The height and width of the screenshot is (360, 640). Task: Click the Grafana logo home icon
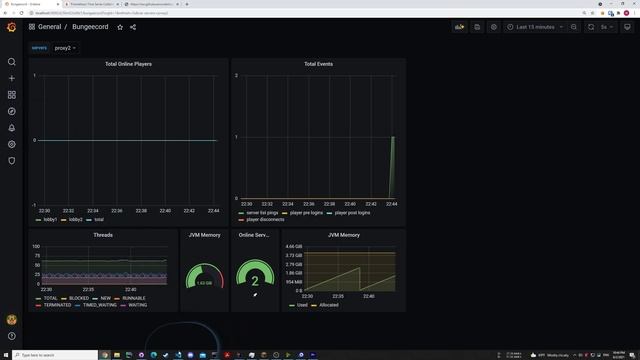[11, 27]
